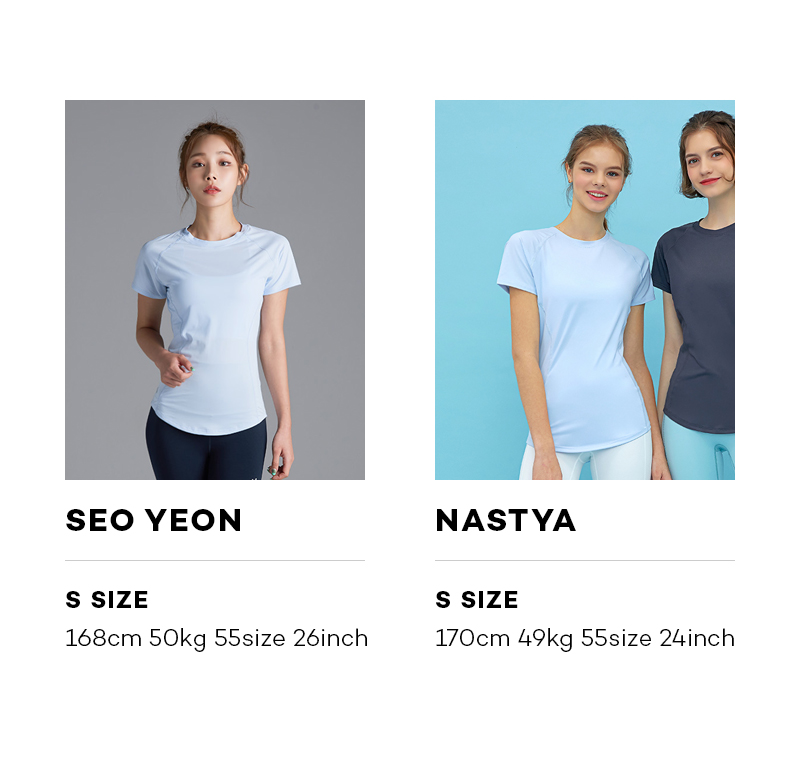Click the light blue shirt on gray background
Viewport: 800px width, 760px height.
(x=214, y=326)
